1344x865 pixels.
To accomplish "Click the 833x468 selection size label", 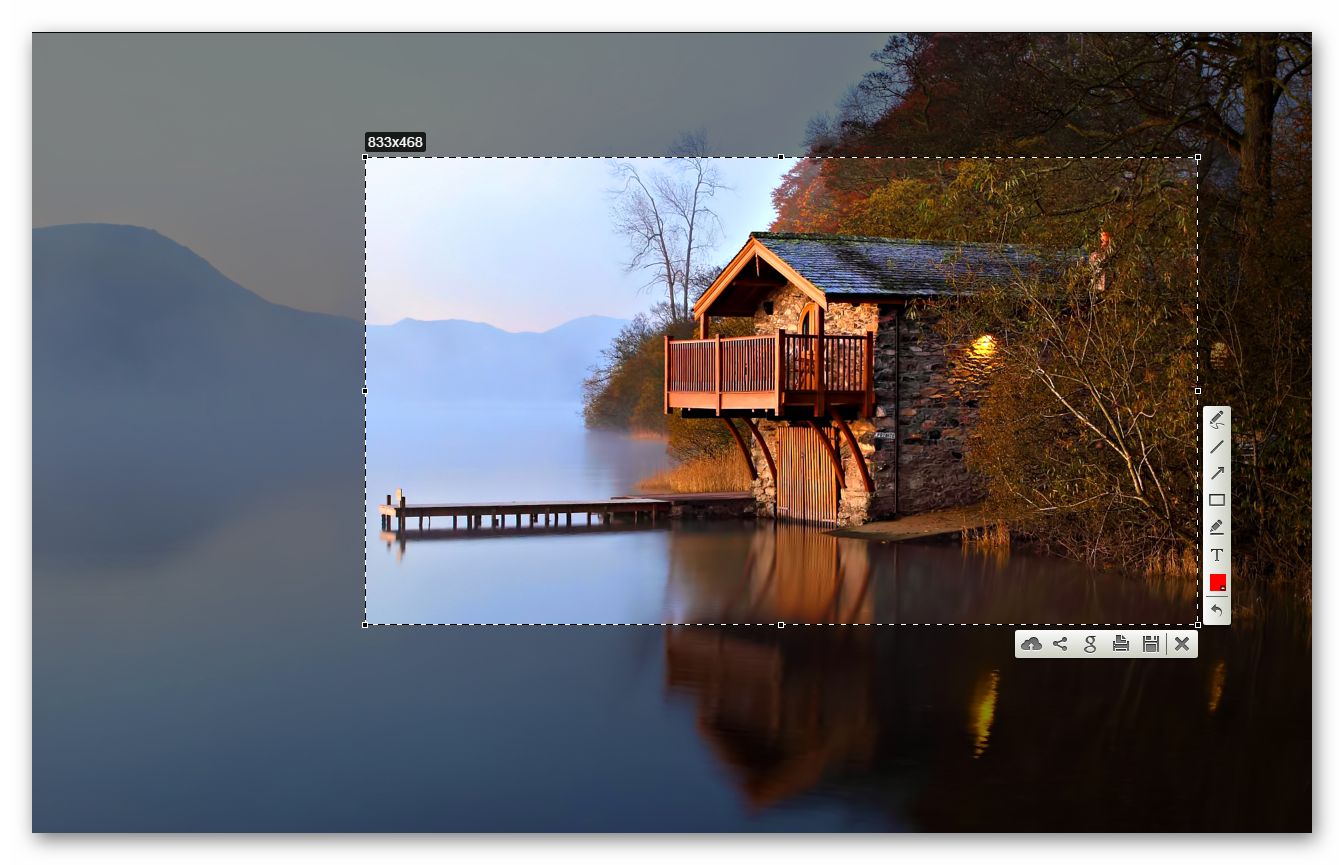I will [x=395, y=142].
